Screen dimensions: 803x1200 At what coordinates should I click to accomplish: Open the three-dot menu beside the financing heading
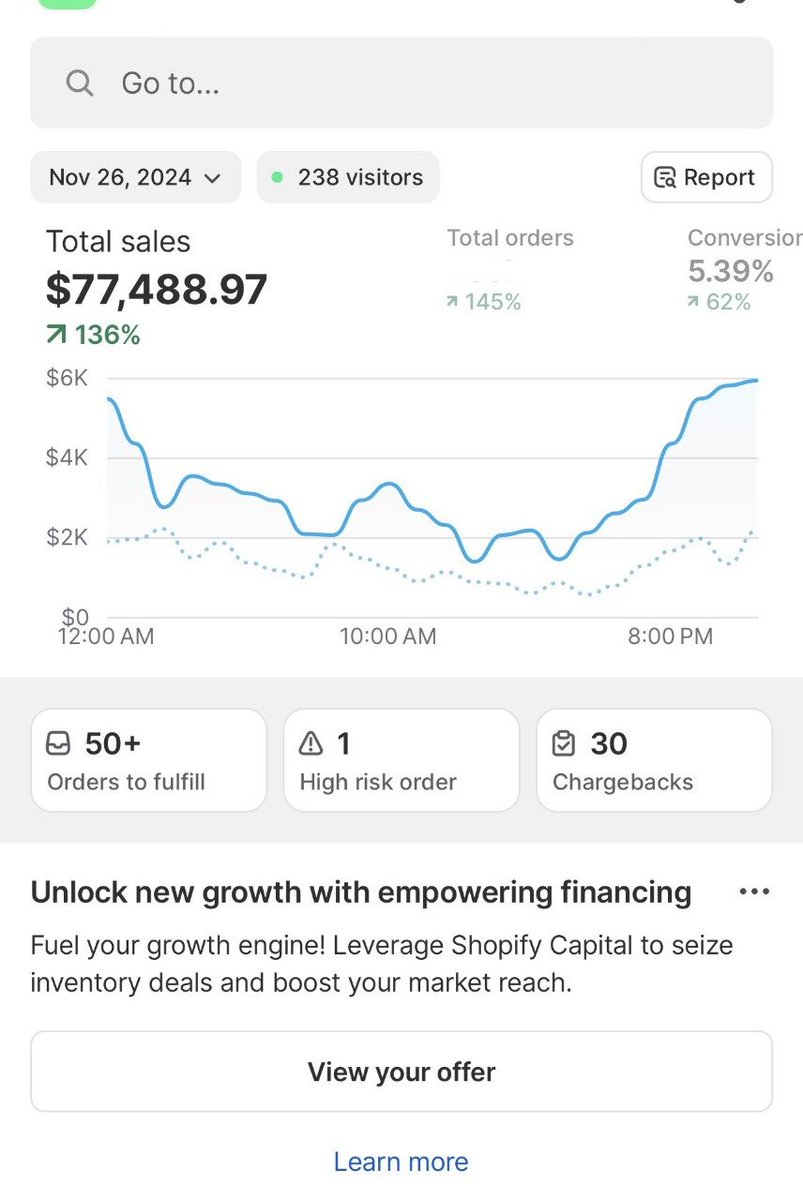(753, 892)
